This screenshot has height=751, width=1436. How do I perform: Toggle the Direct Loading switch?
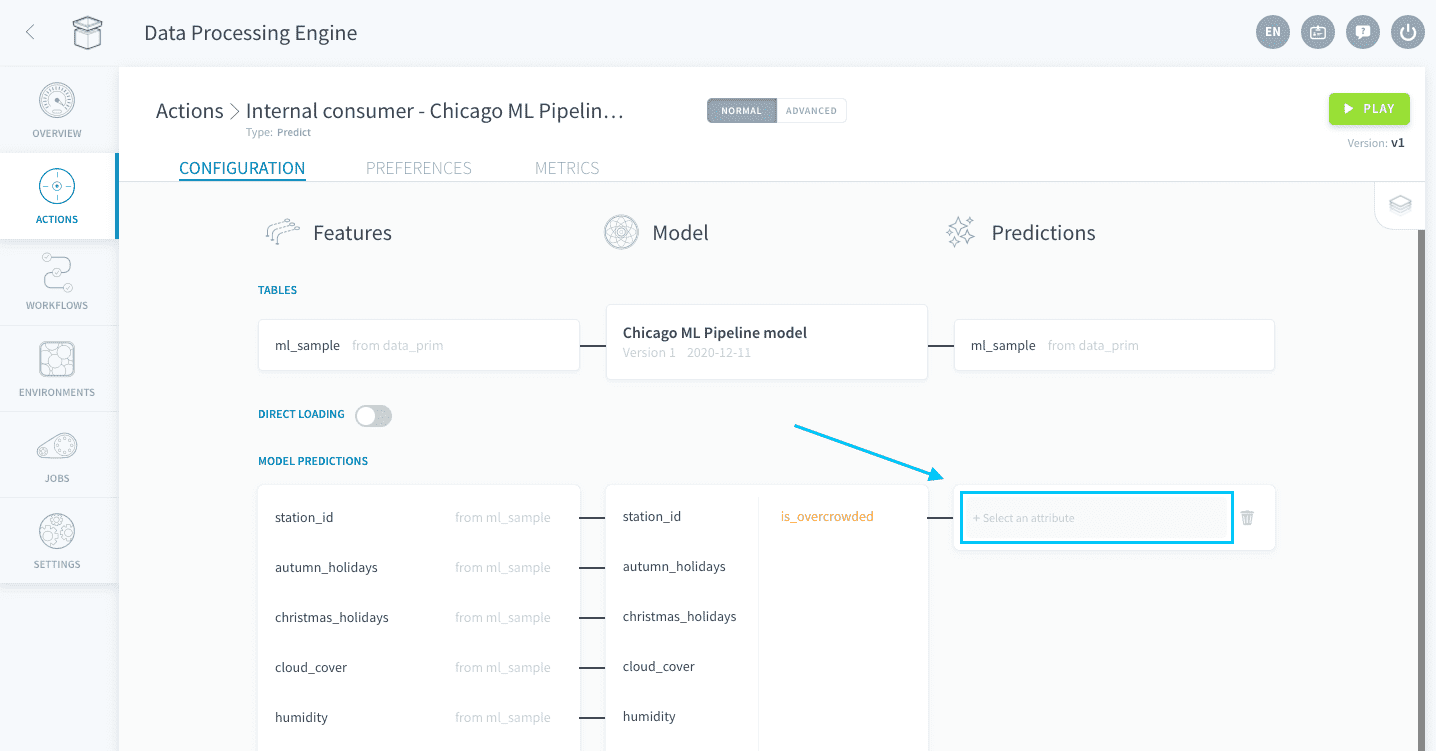tap(373, 415)
